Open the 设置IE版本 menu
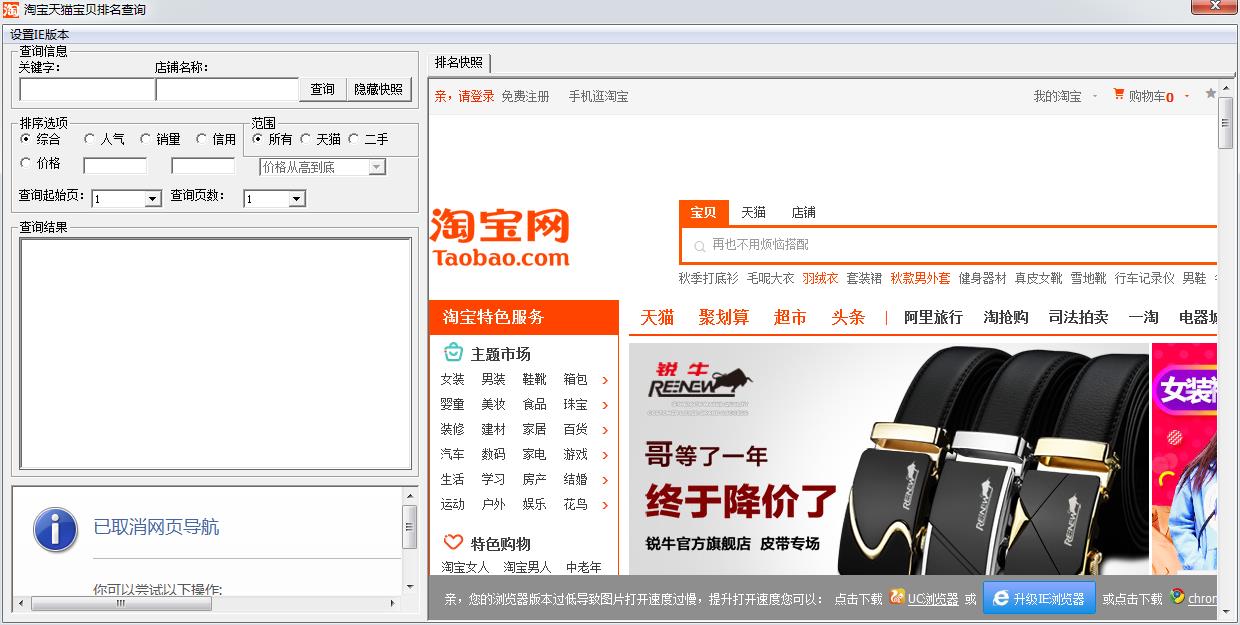The height and width of the screenshot is (625, 1240). pos(40,34)
